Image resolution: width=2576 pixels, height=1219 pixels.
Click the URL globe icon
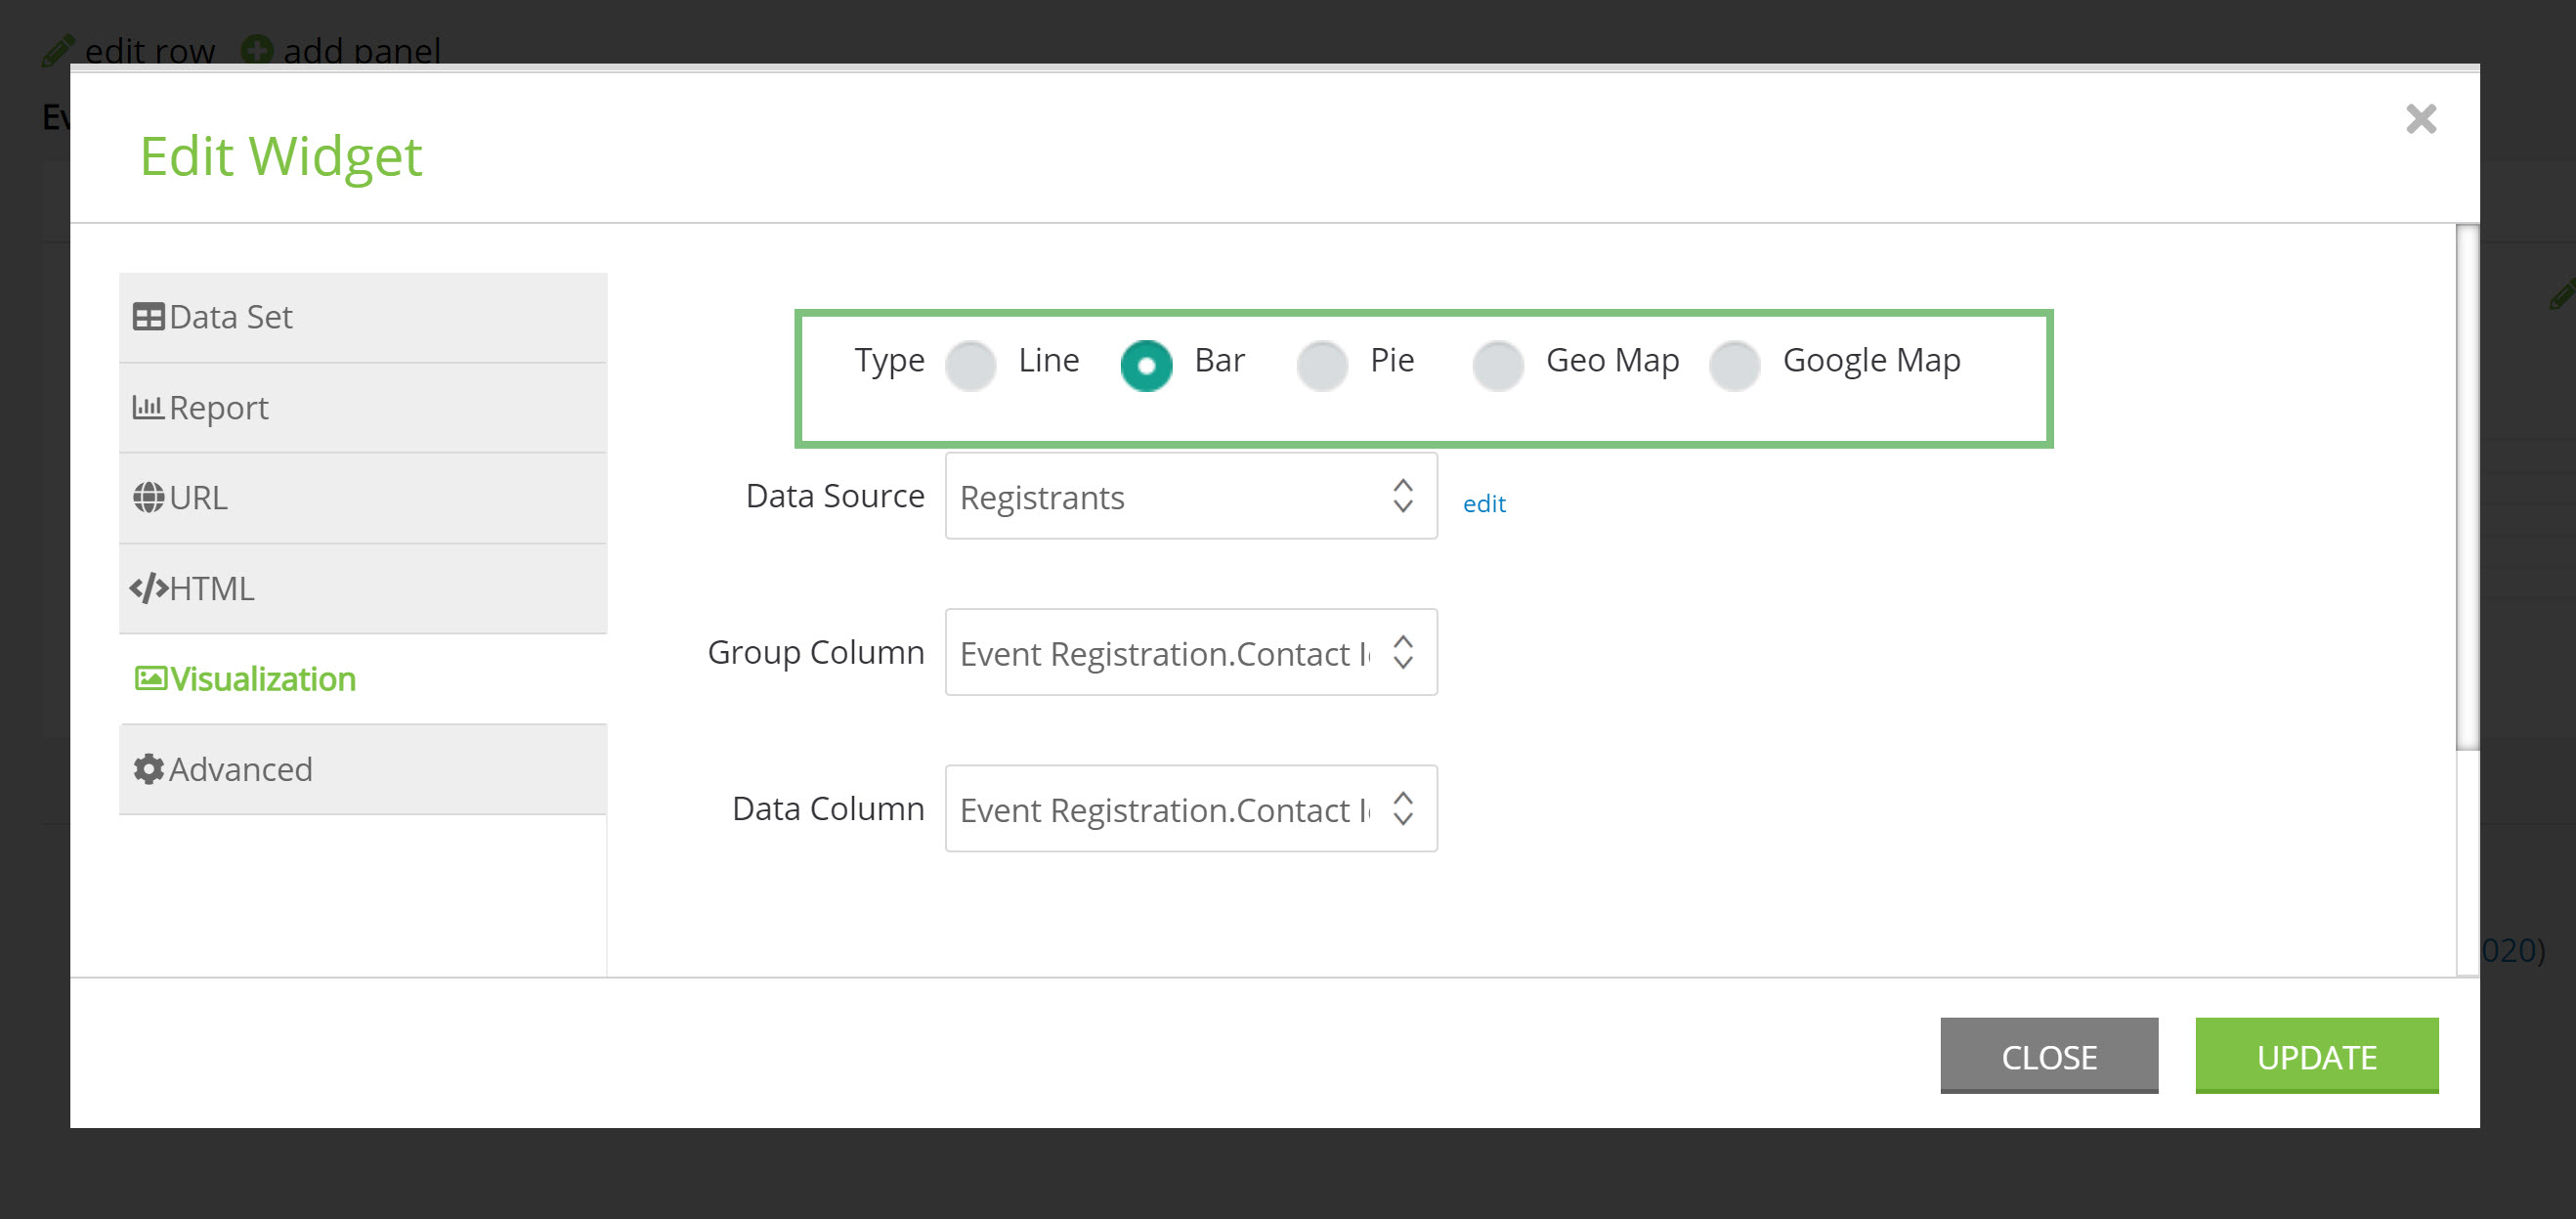tap(148, 497)
